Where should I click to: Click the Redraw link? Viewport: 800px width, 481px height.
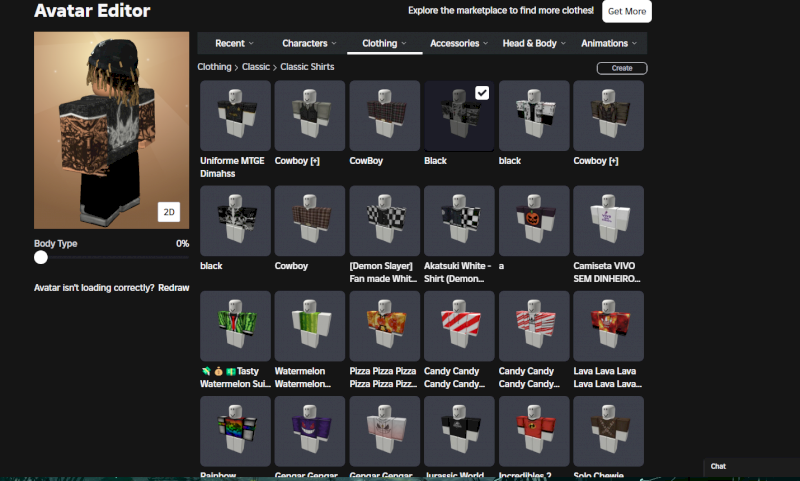click(173, 287)
